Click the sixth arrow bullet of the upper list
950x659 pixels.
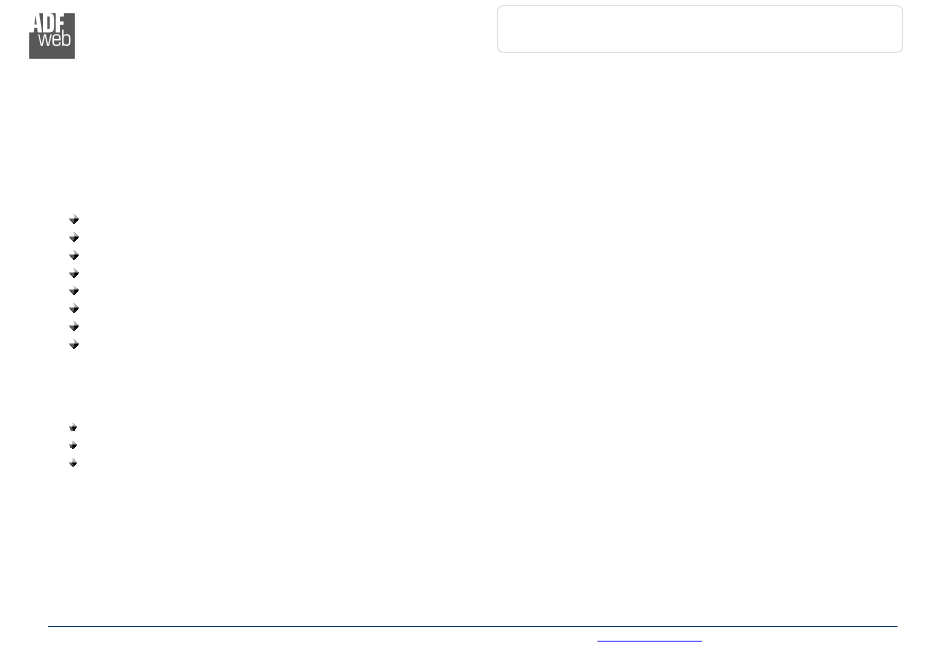point(74,308)
